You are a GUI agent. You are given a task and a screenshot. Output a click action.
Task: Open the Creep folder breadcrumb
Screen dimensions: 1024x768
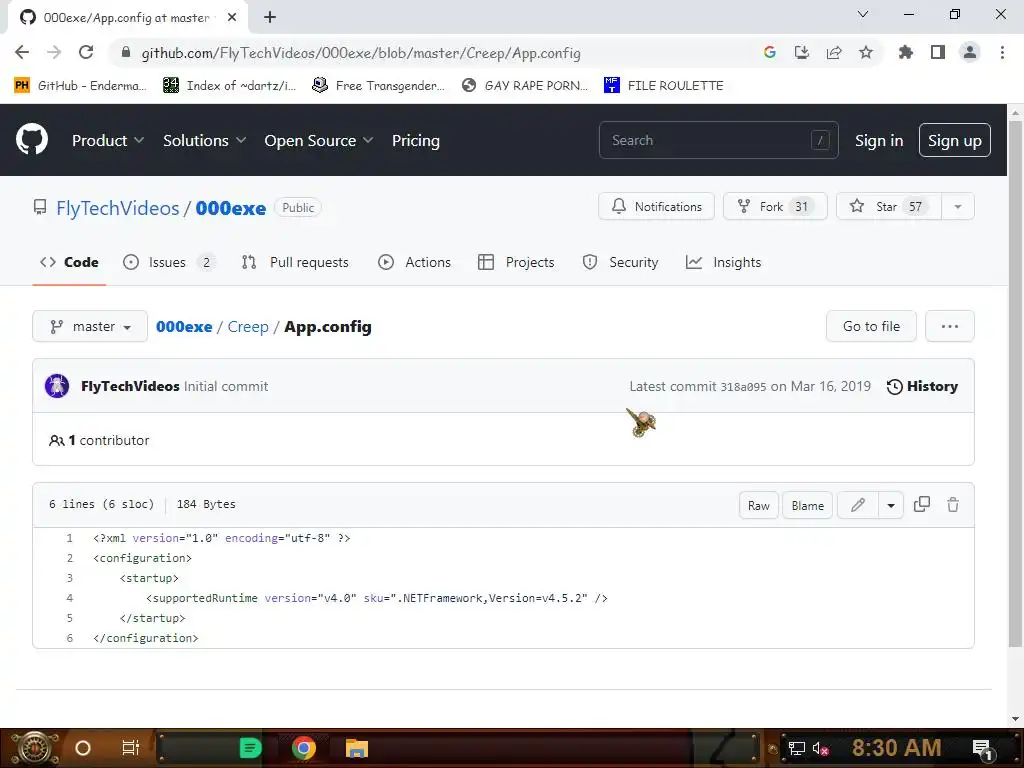point(248,327)
